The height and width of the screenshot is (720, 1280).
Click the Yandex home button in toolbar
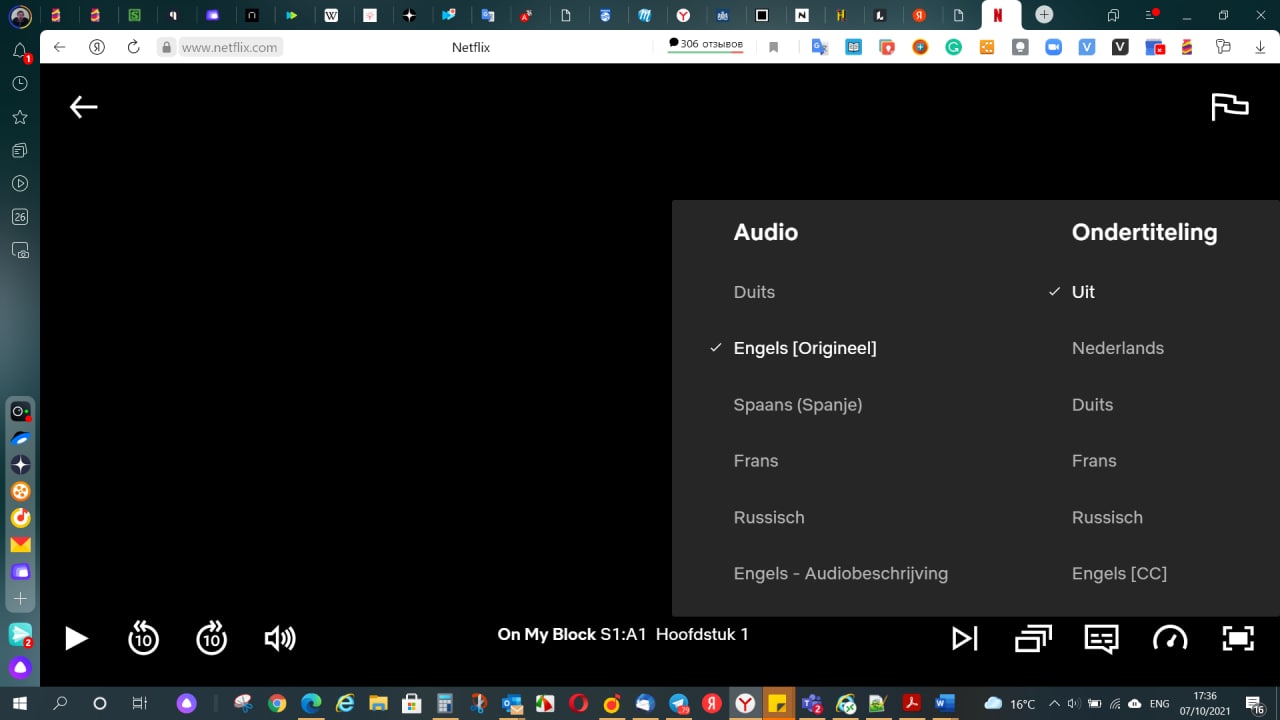pyautogui.click(x=97, y=47)
